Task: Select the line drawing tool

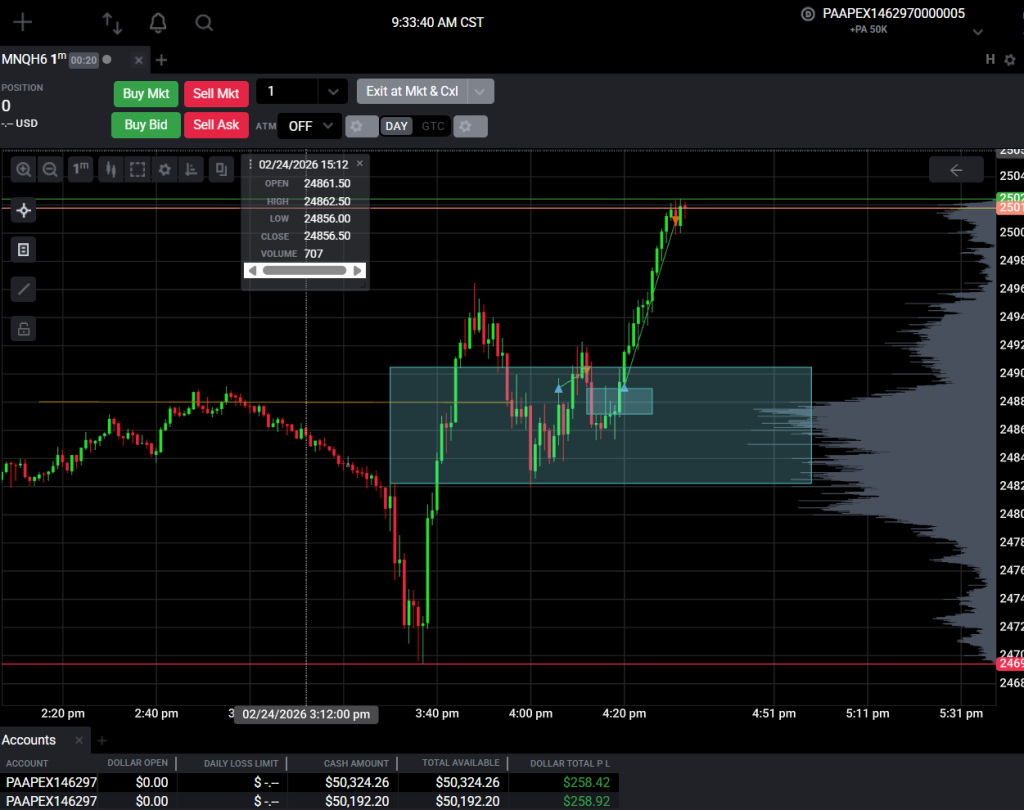Action: tap(24, 290)
